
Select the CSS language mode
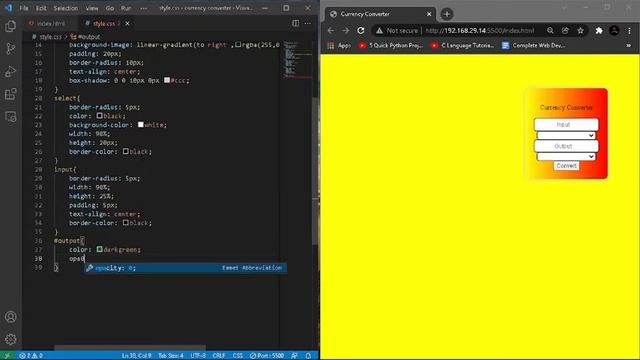click(238, 356)
